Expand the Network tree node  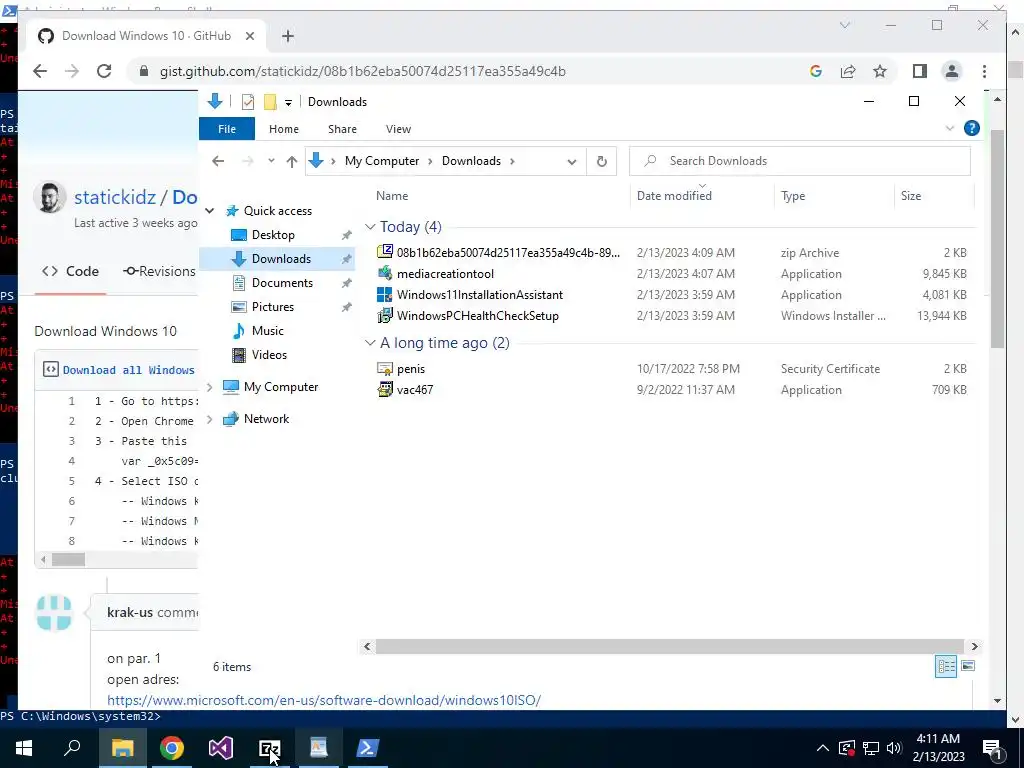point(210,419)
